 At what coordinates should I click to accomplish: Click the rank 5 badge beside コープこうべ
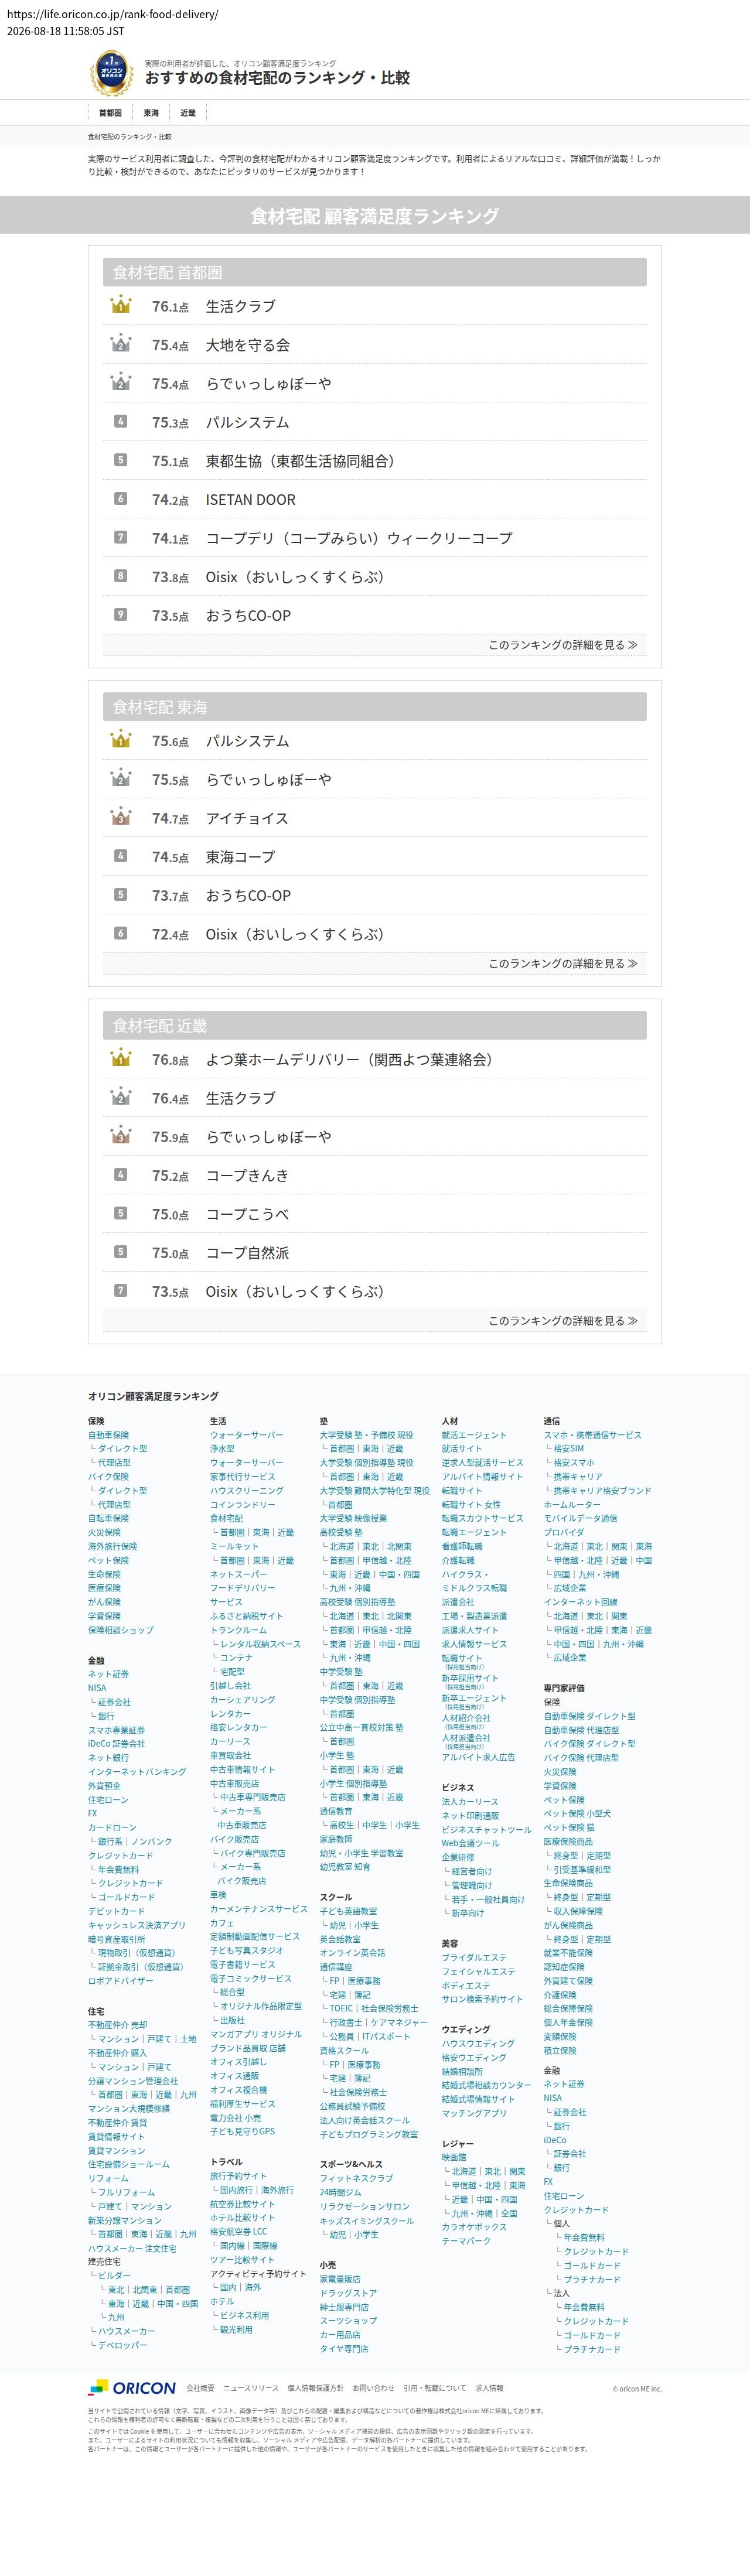pyautogui.click(x=120, y=1213)
